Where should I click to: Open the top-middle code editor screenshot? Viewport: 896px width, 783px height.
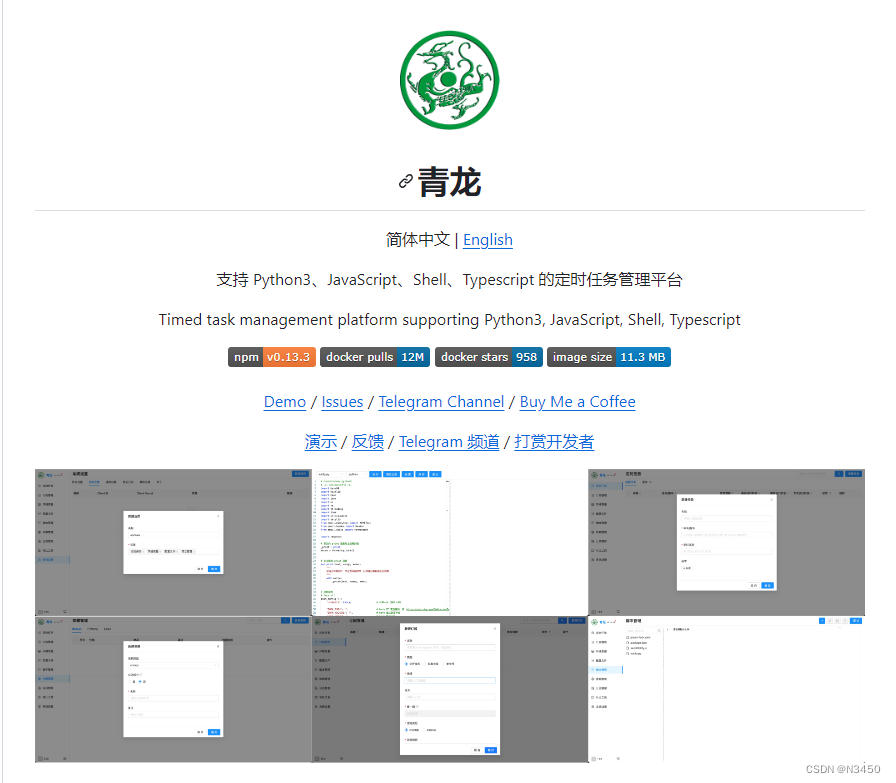tap(450, 542)
